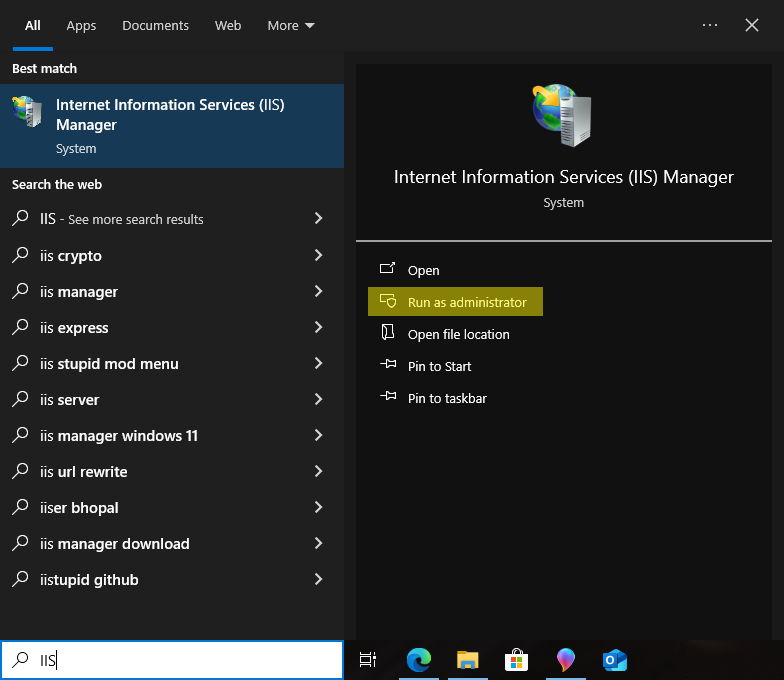Open Microsoft Store from the taskbar

click(516, 660)
